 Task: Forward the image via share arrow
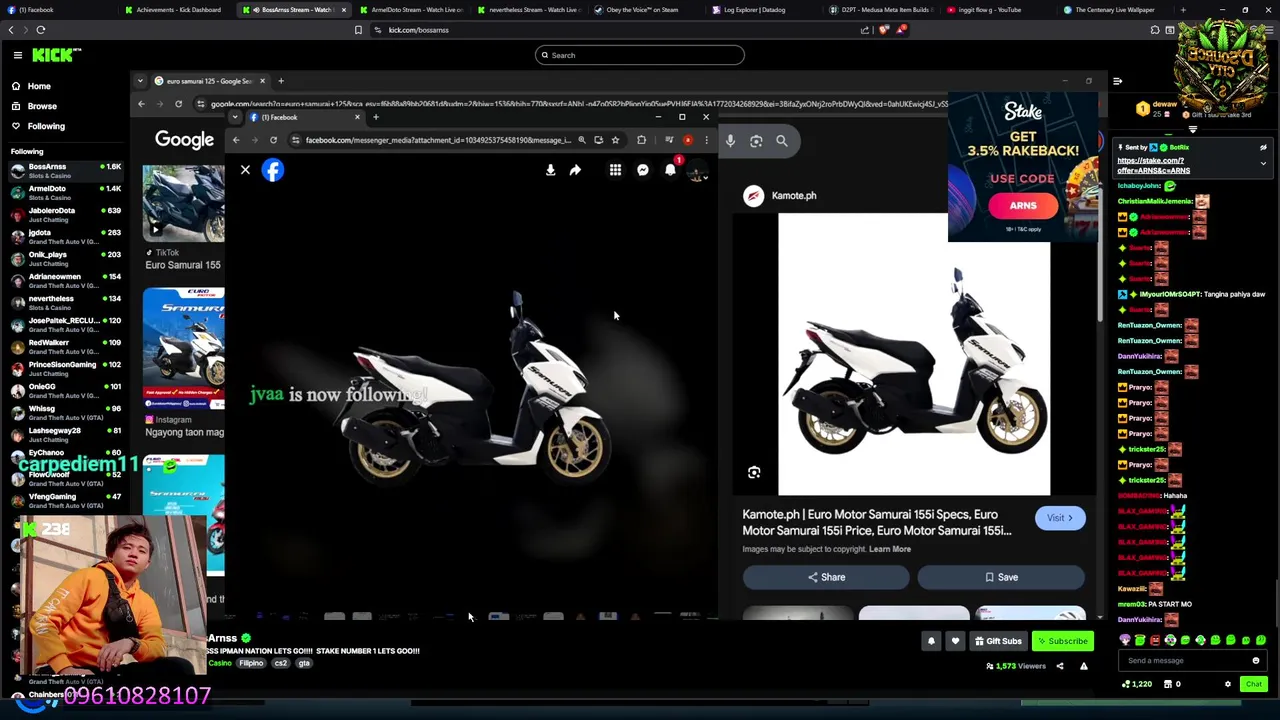(575, 170)
